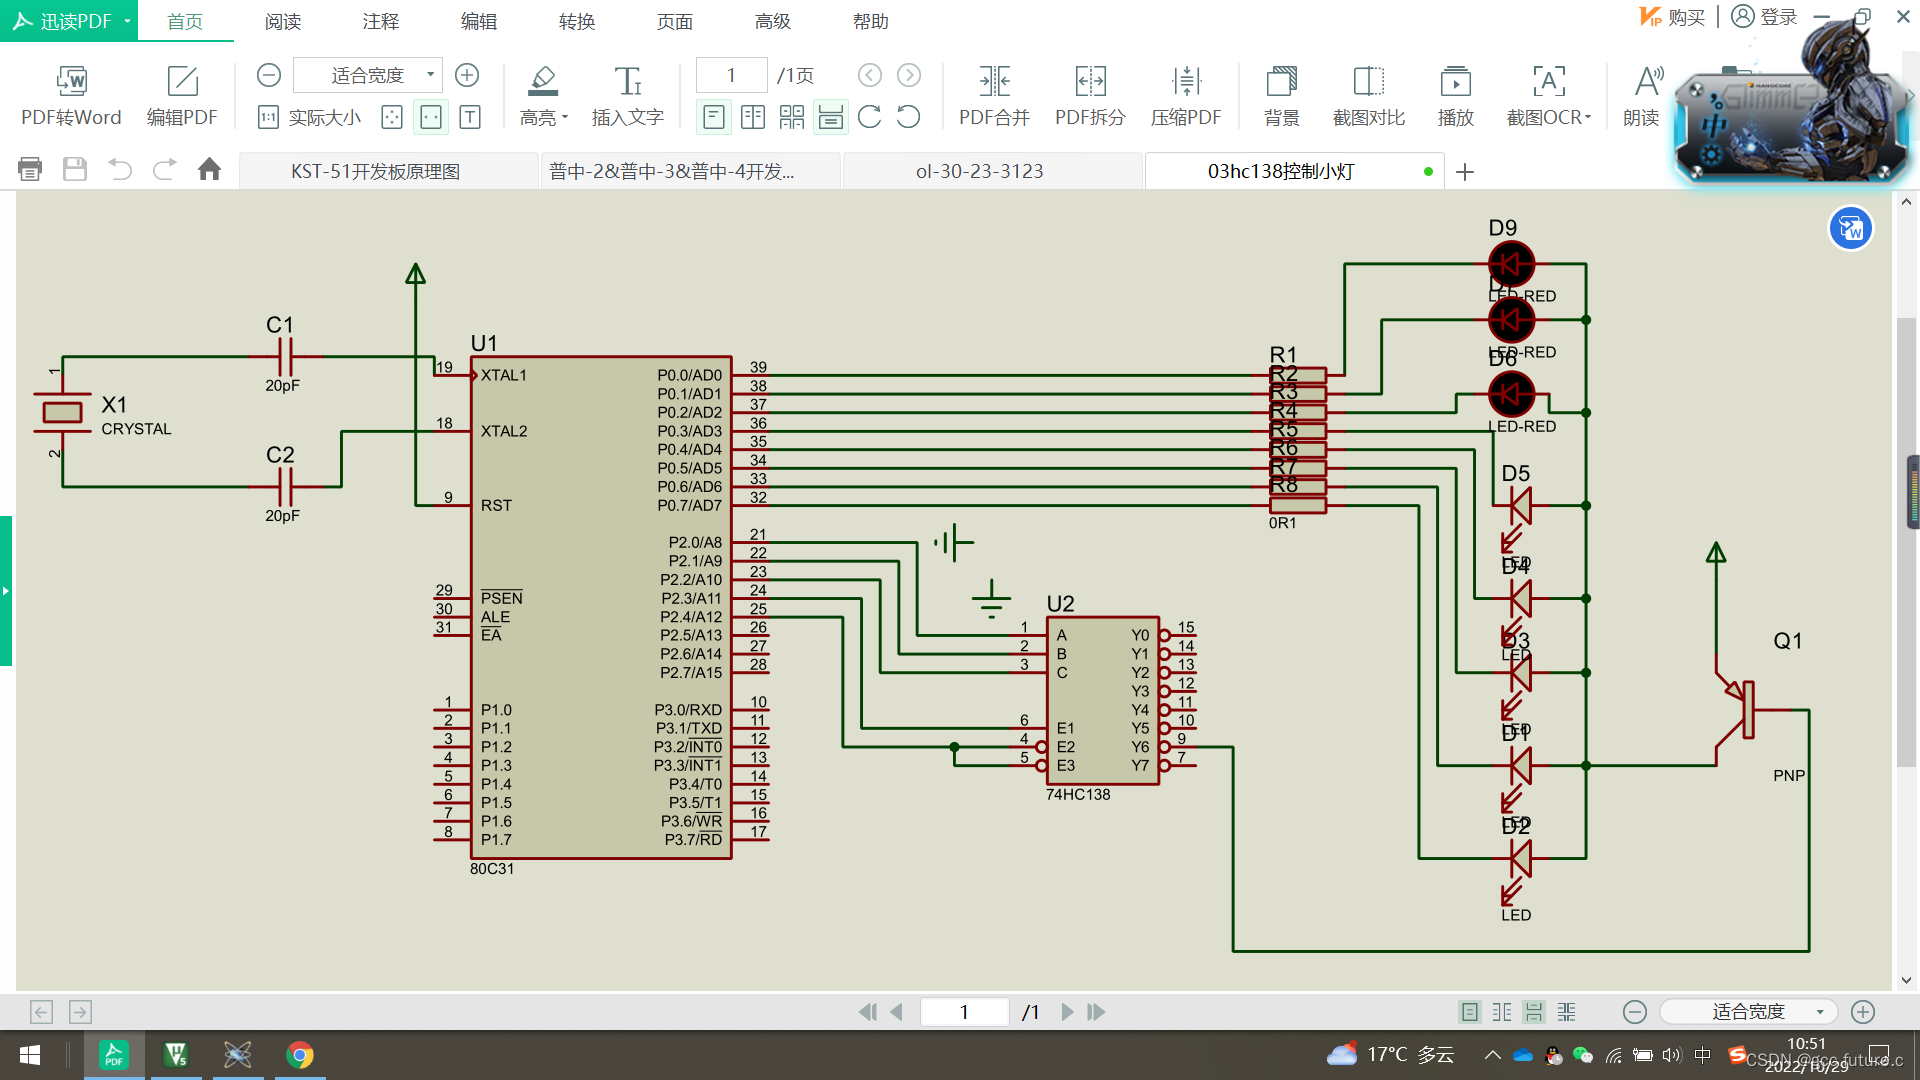This screenshot has width=1920, height=1080.
Task: Click the 购买 VIP purchase link
Action: pyautogui.click(x=1672, y=17)
